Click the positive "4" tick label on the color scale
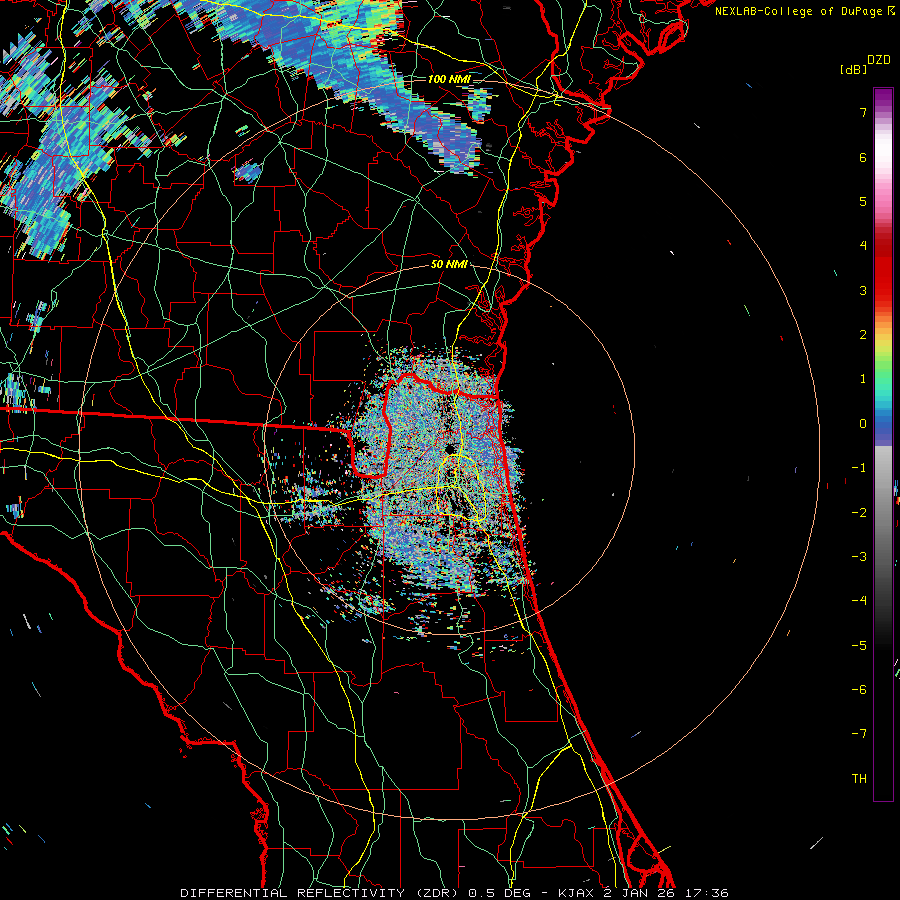900x900 pixels. coord(863,246)
